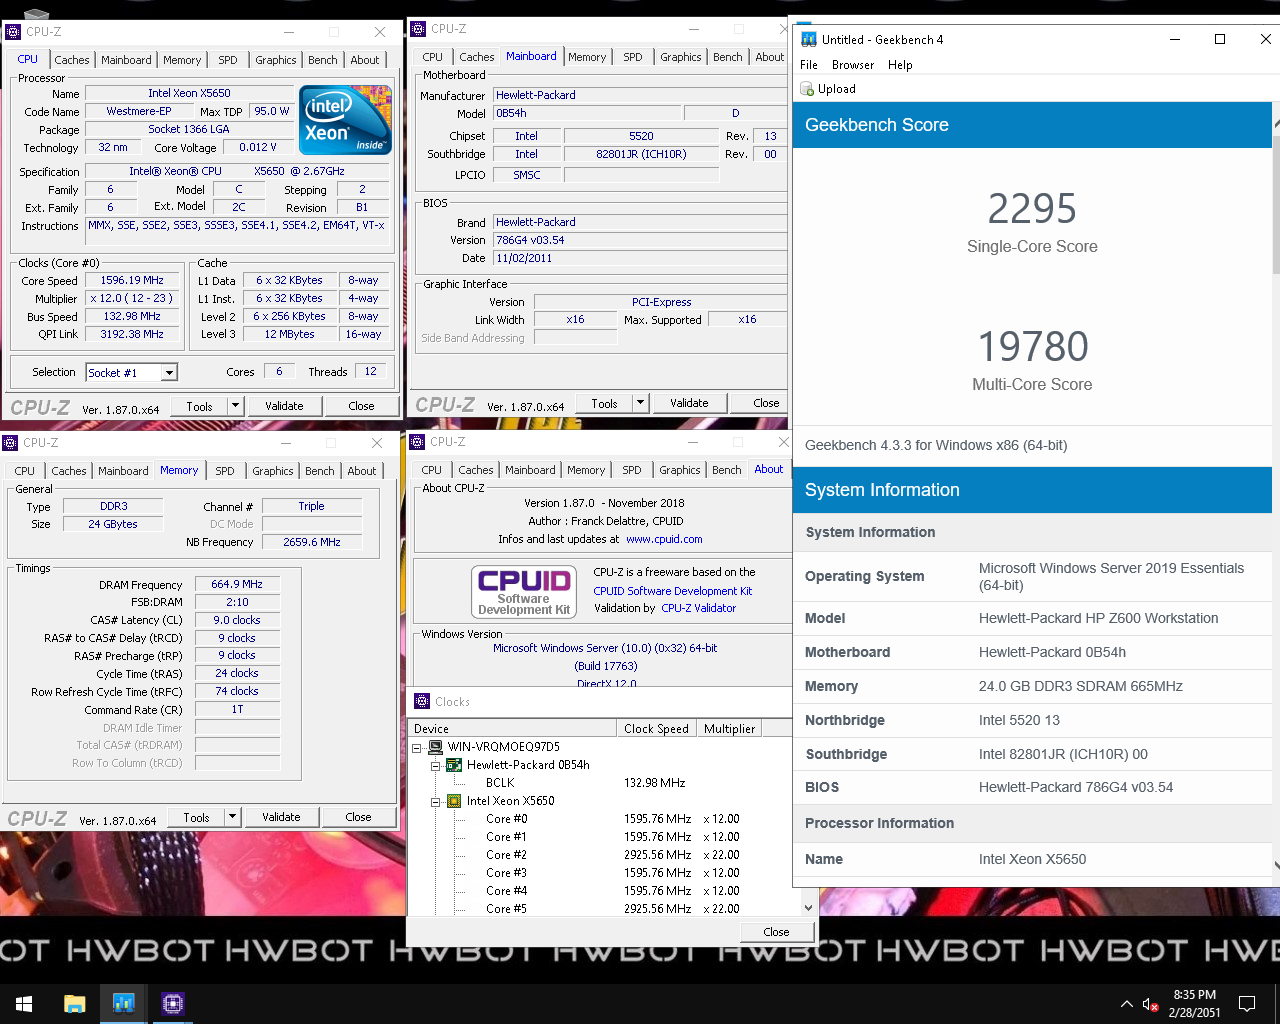This screenshot has width=1280, height=1024.
Task: Open Geekbench File menu
Action: pyautogui.click(x=809, y=65)
